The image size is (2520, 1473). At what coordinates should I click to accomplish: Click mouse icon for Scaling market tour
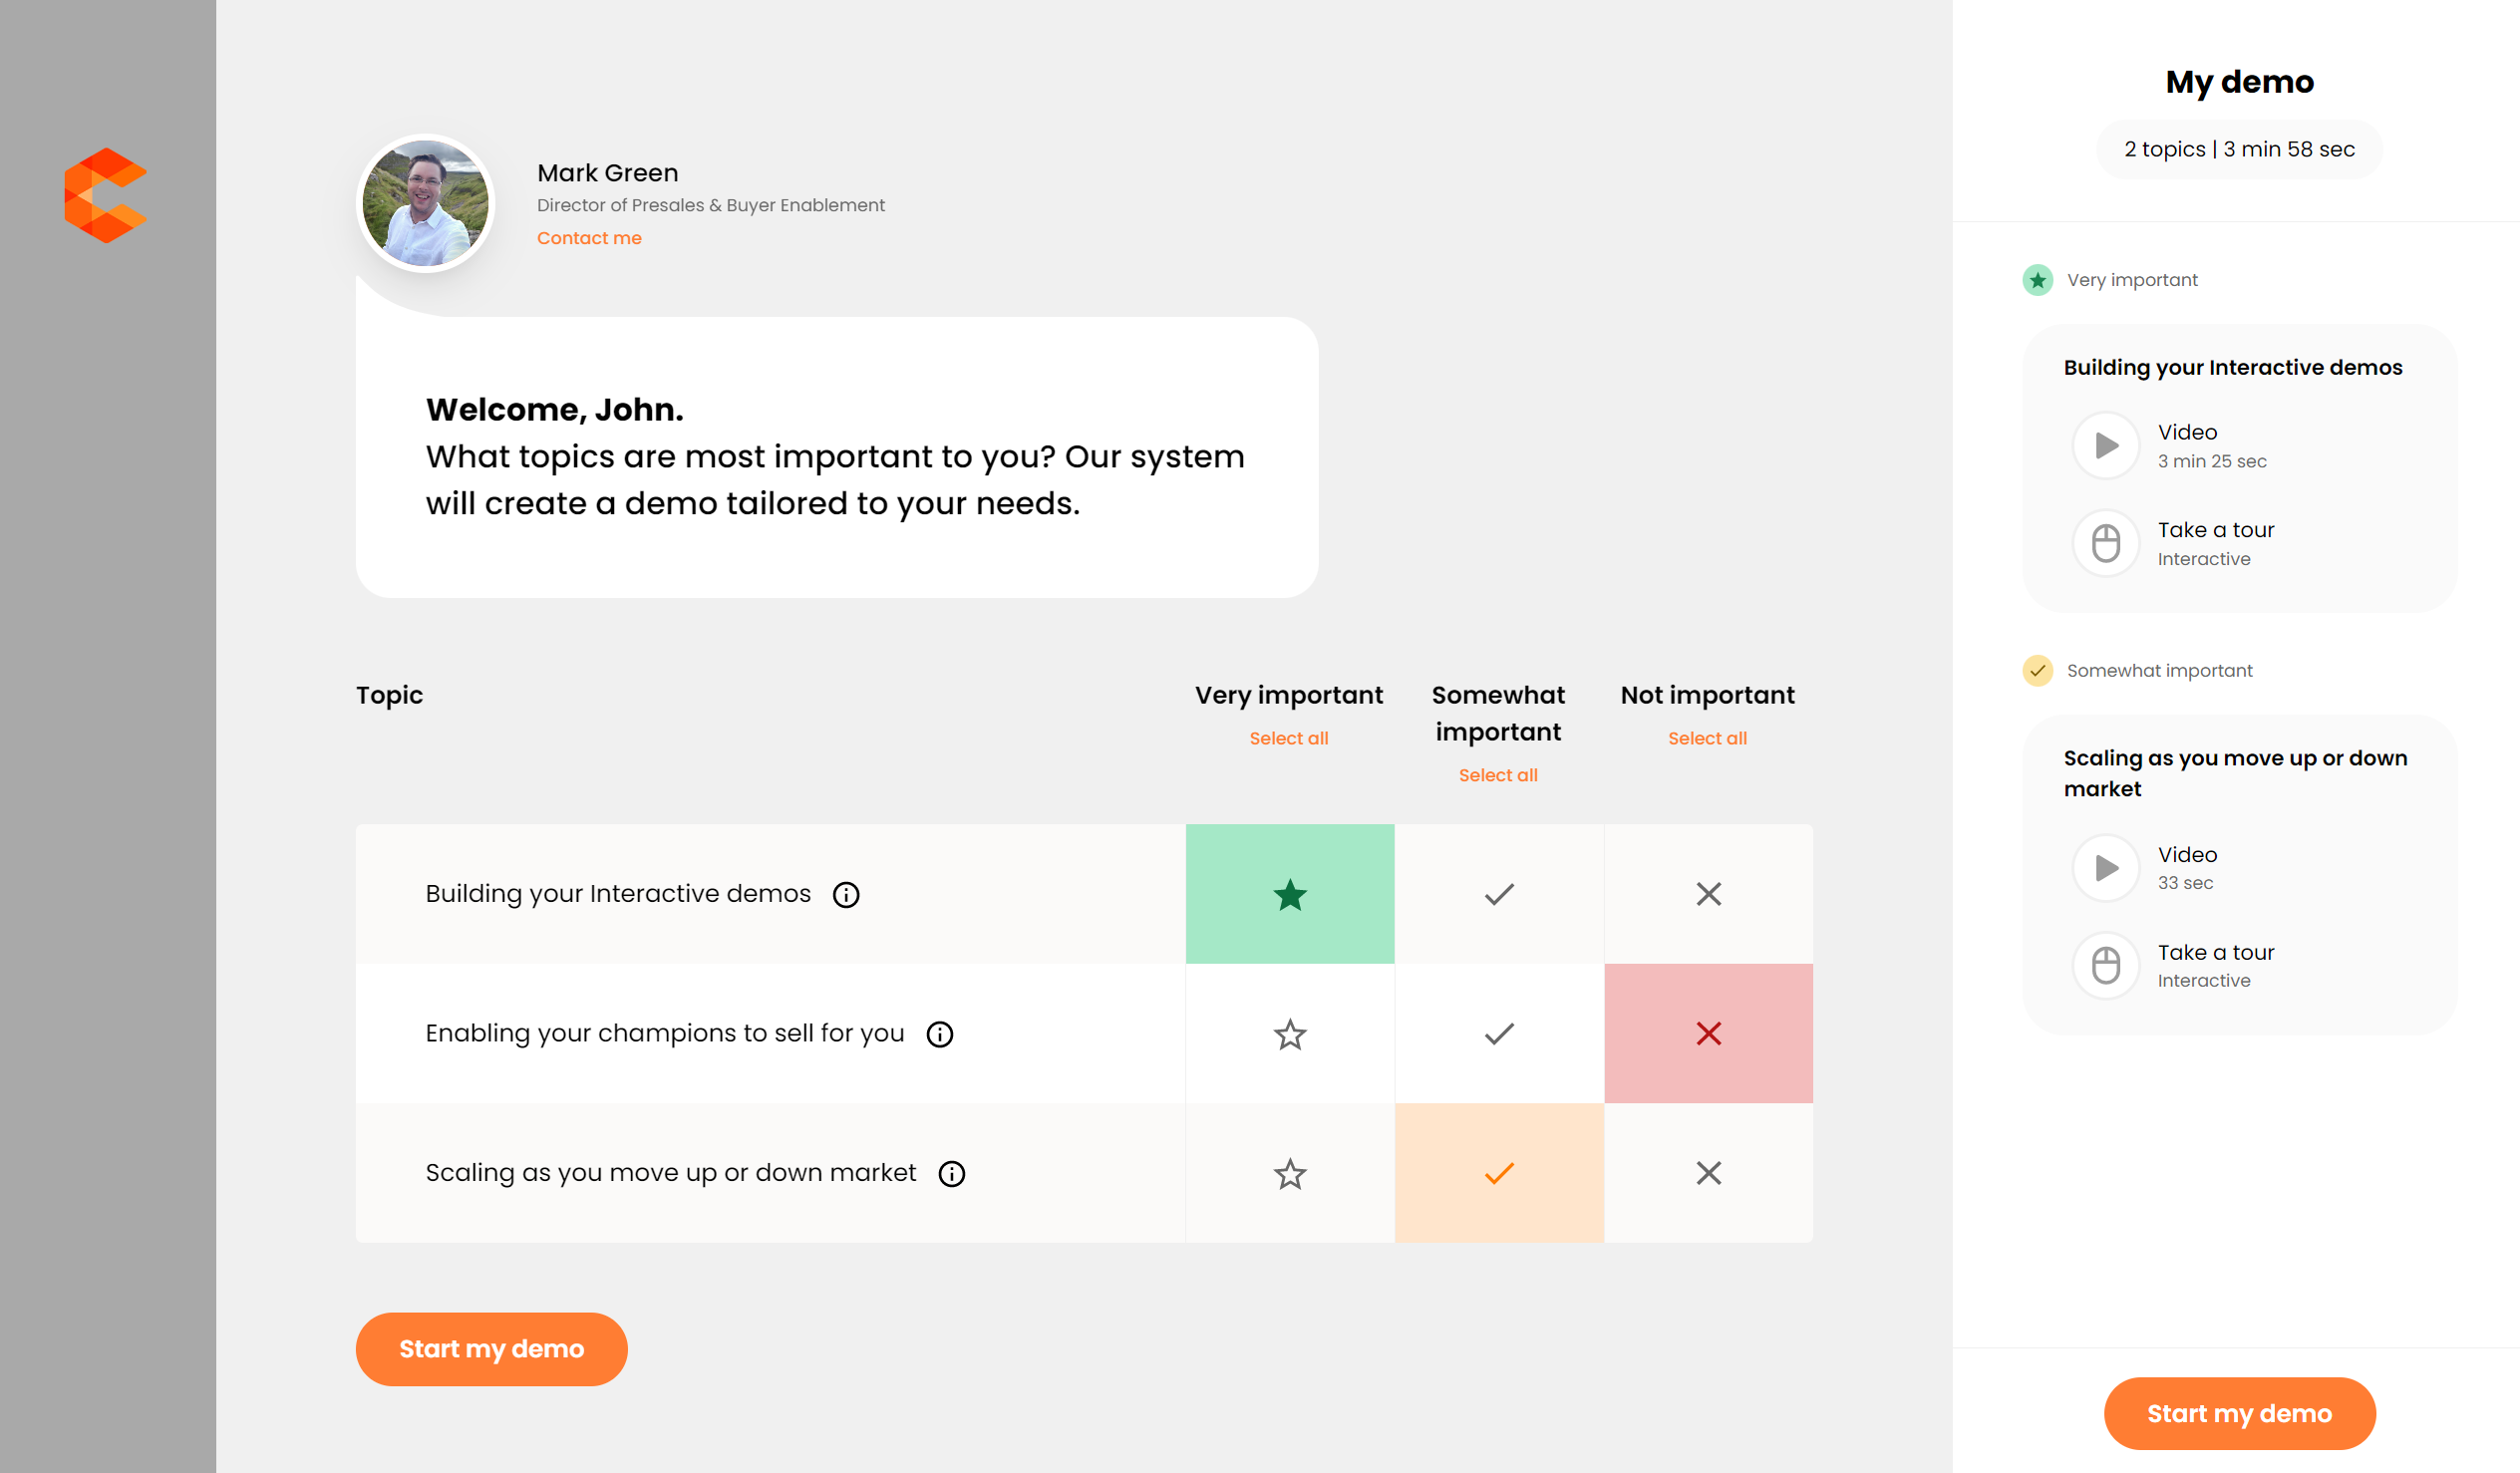pos(2105,965)
